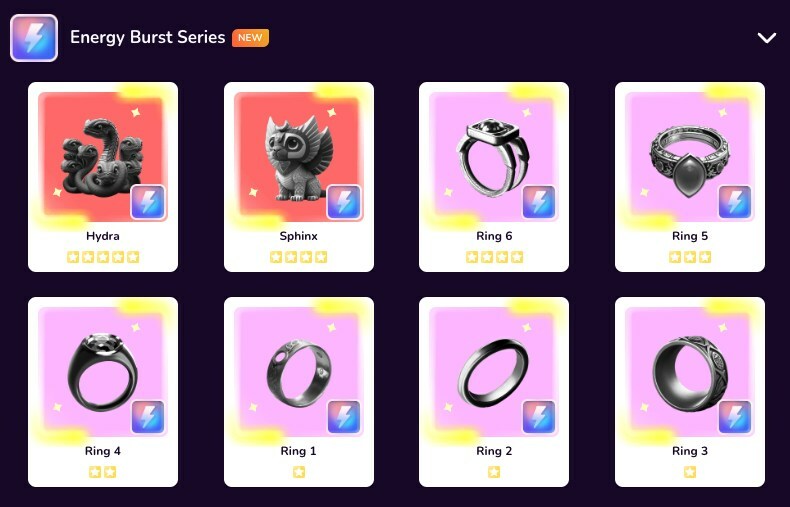Click the lightning badge on Hydra card
The width and height of the screenshot is (790, 507).
[148, 202]
